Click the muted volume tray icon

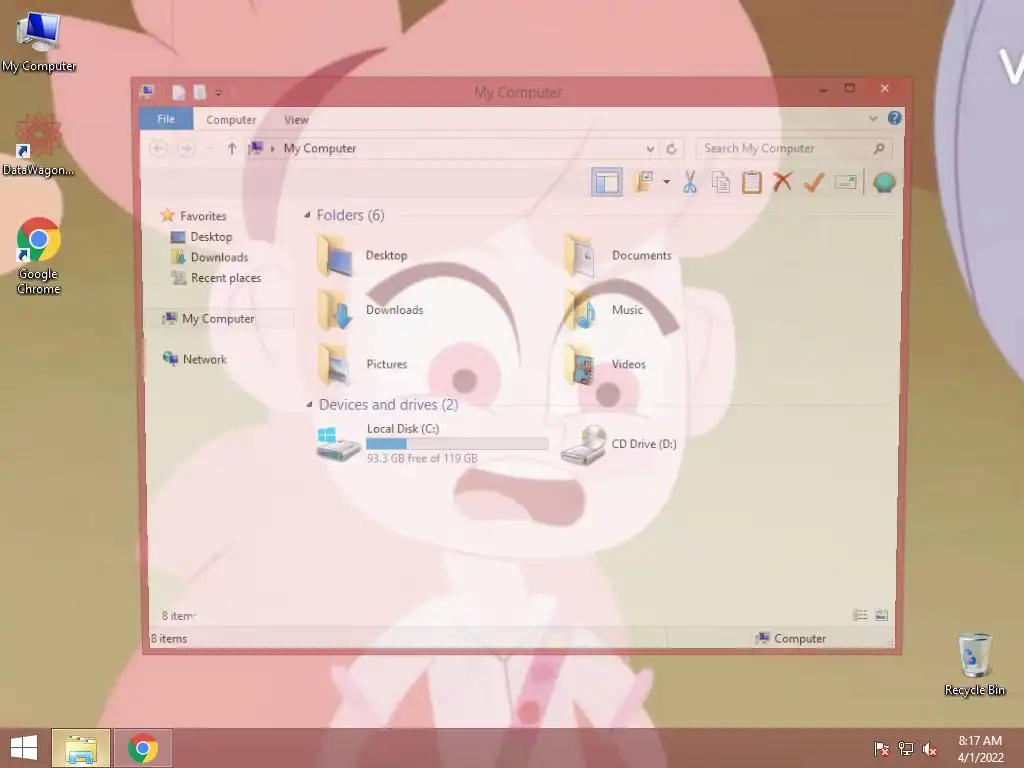pyautogui.click(x=929, y=748)
